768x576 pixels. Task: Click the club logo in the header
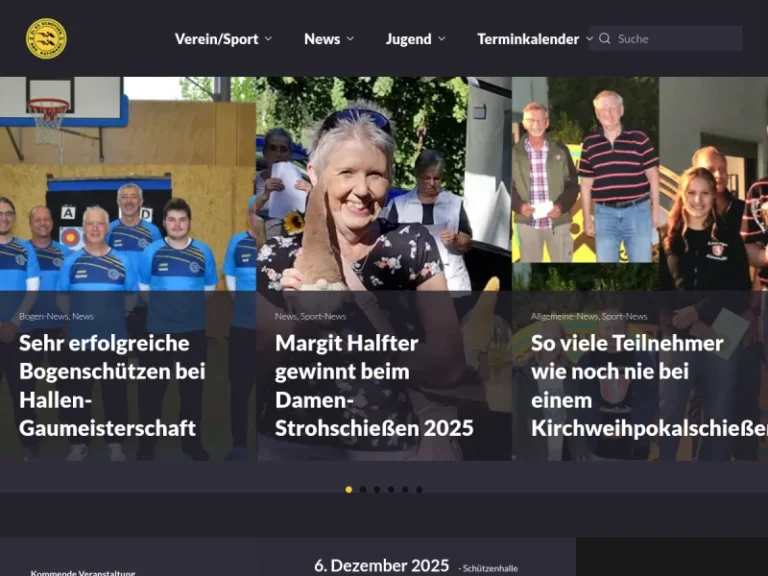click(46, 39)
